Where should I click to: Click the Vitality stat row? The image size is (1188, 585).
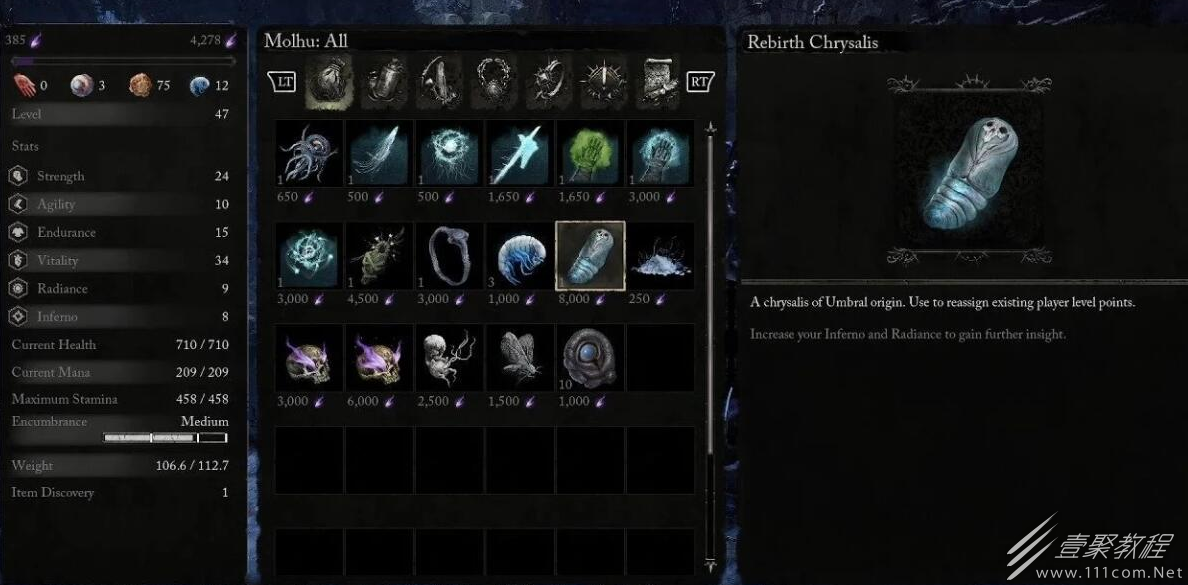[x=120, y=260]
